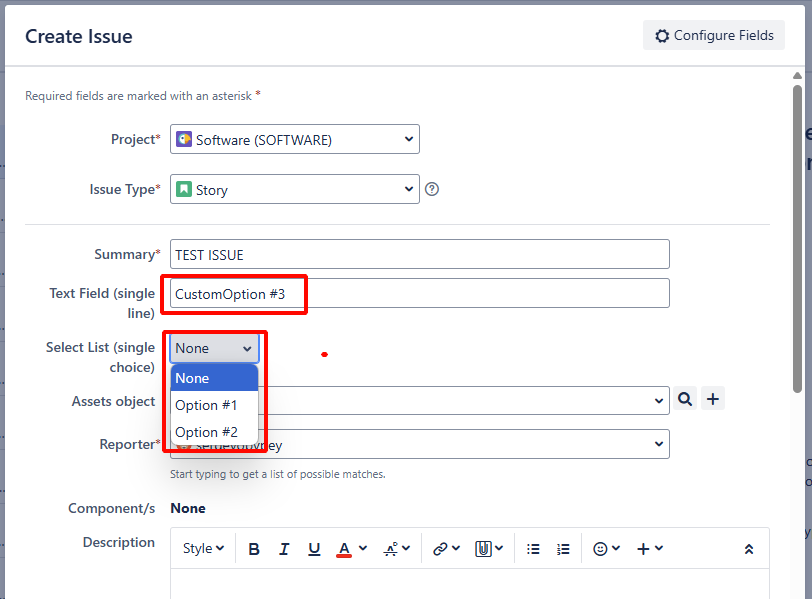Toggle underline formatting

[x=314, y=549]
